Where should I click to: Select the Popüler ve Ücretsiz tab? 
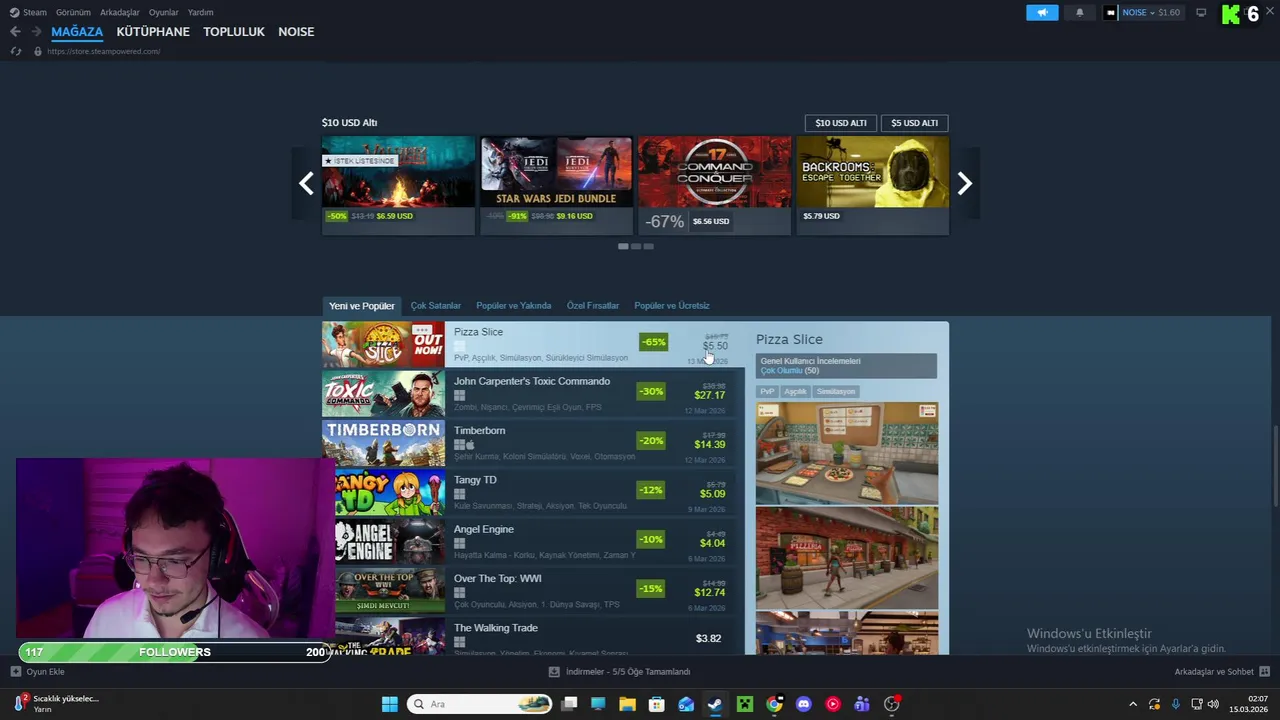[672, 306]
